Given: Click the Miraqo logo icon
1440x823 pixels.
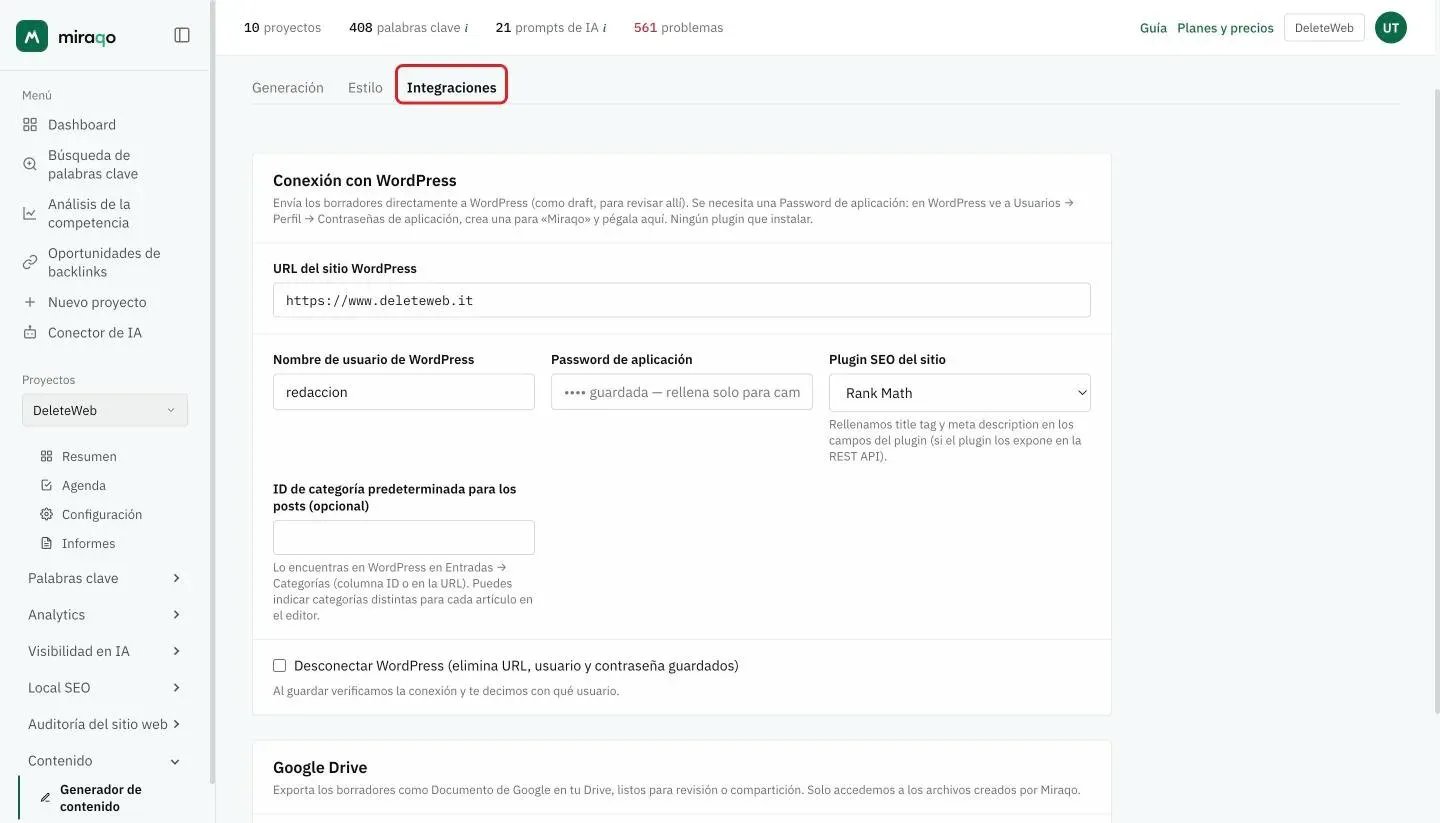Looking at the screenshot, I should (x=32, y=36).
